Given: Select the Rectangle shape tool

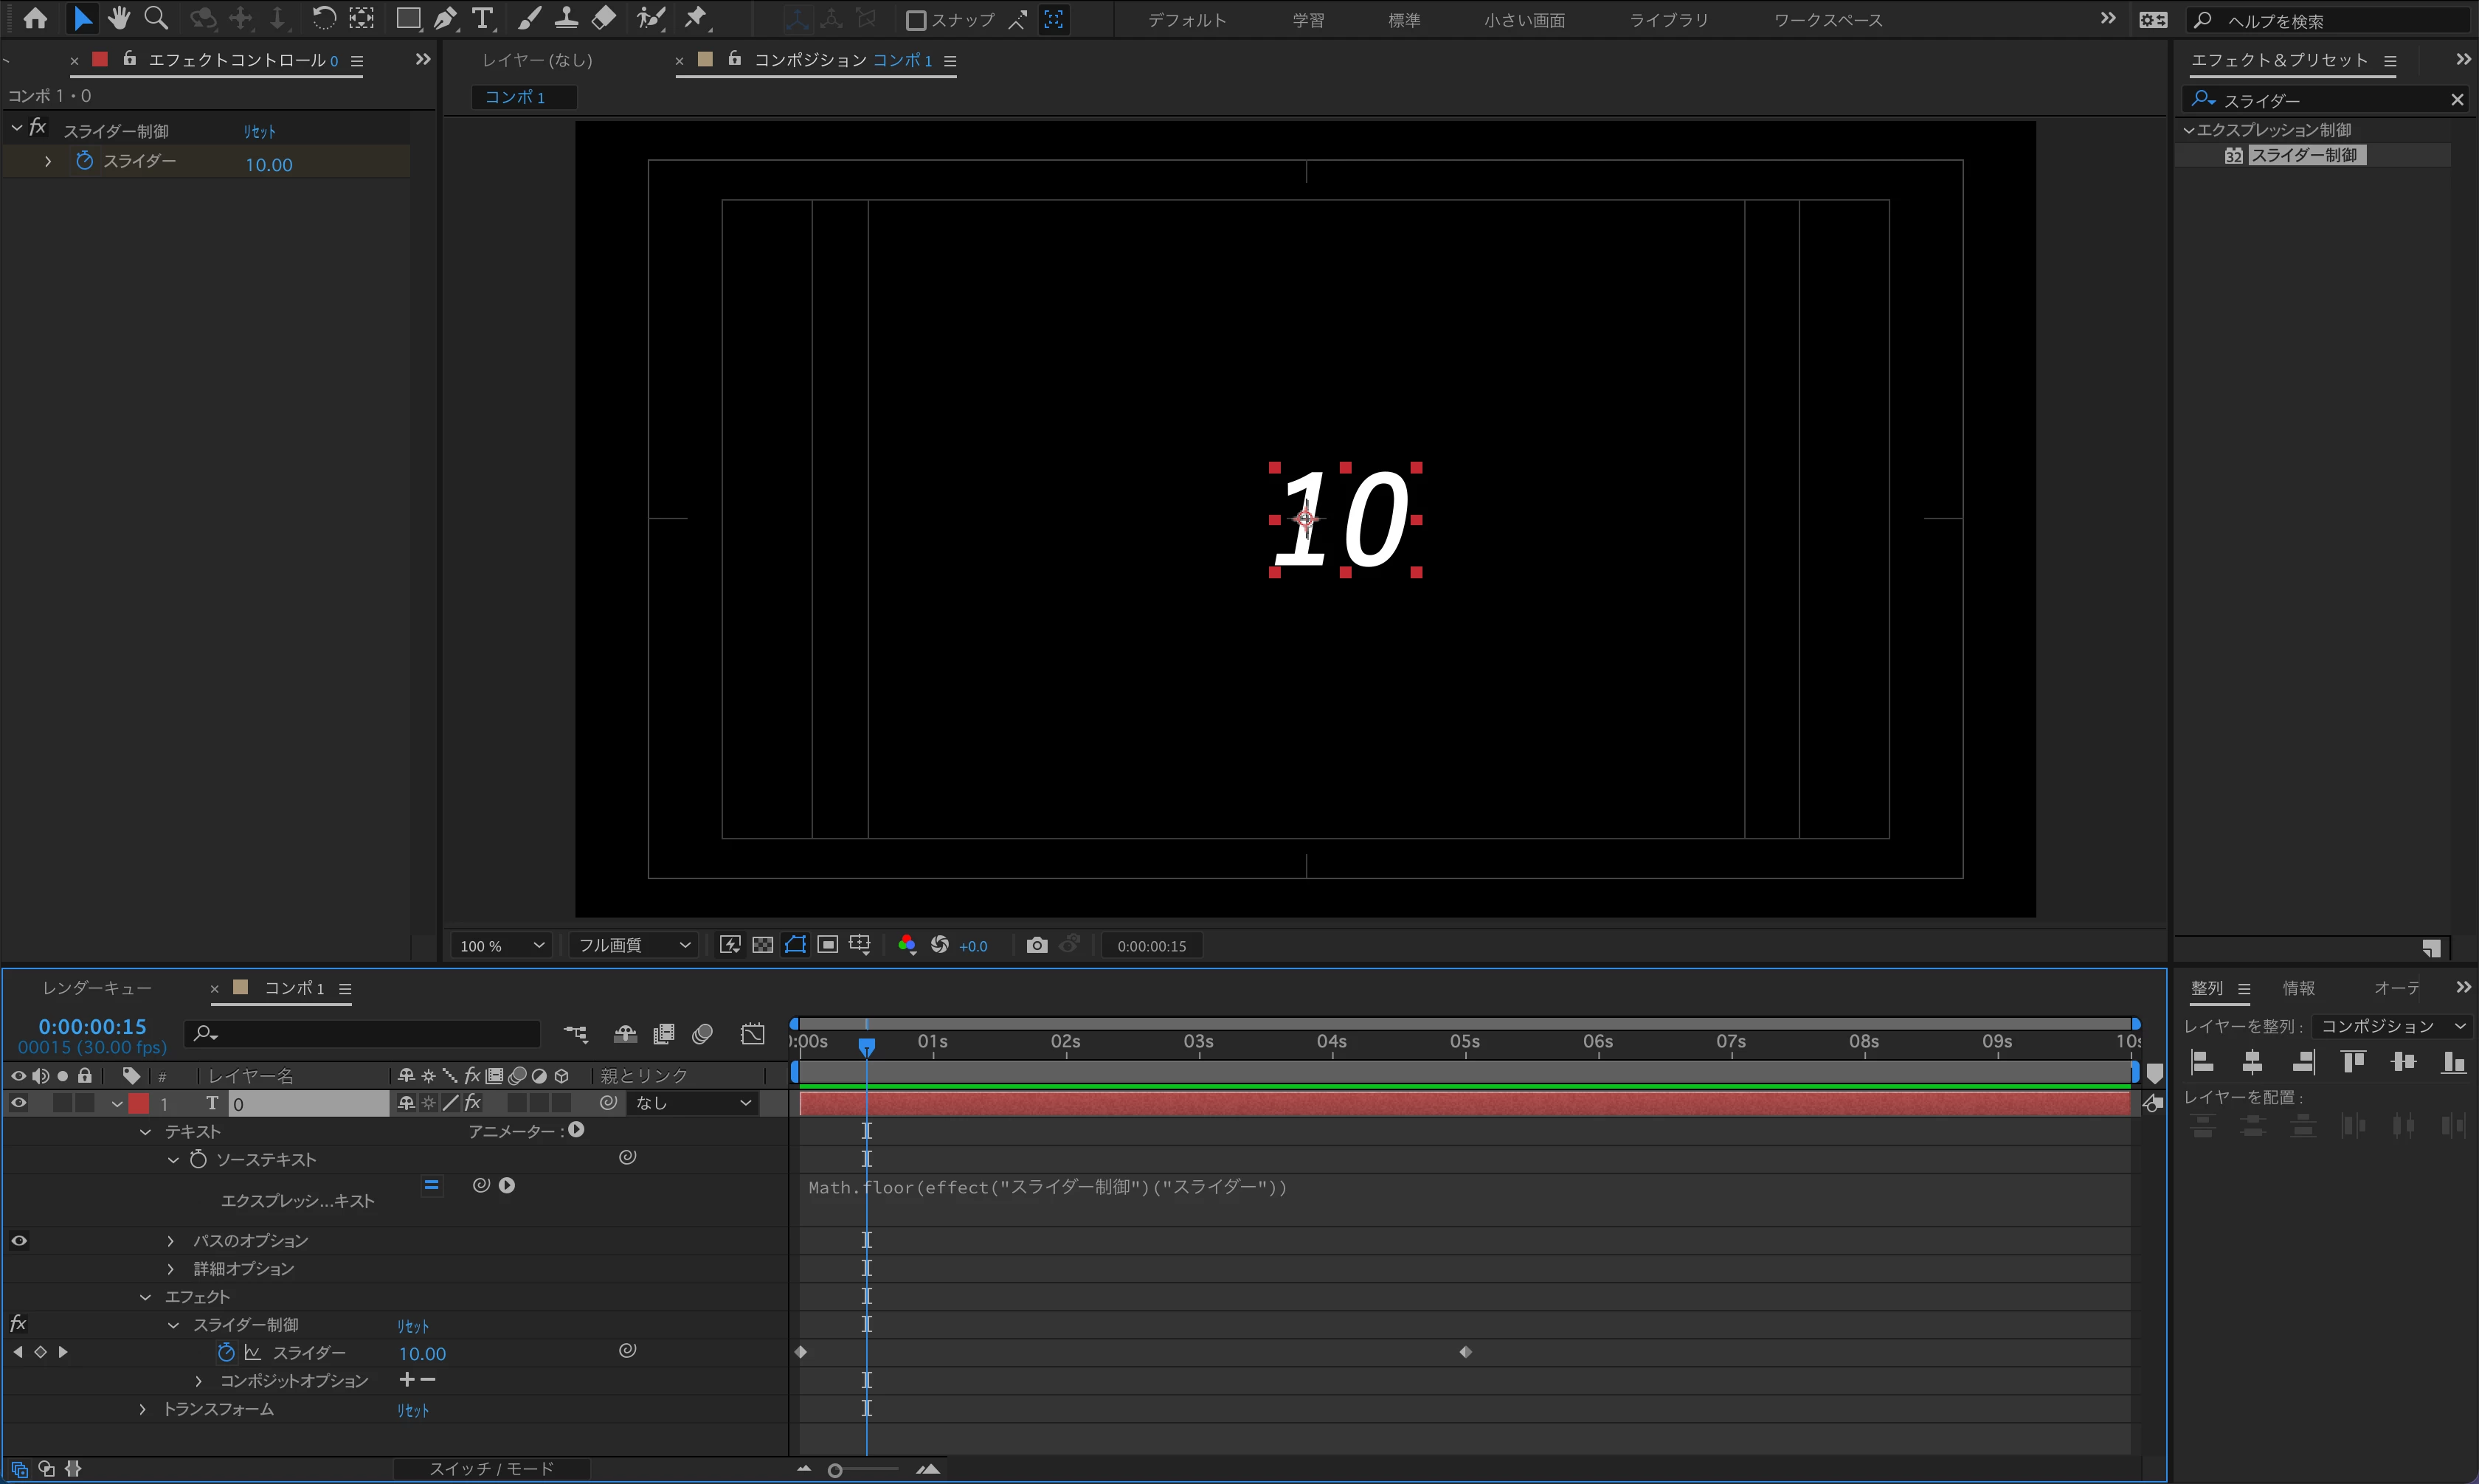Looking at the screenshot, I should pos(408,18).
